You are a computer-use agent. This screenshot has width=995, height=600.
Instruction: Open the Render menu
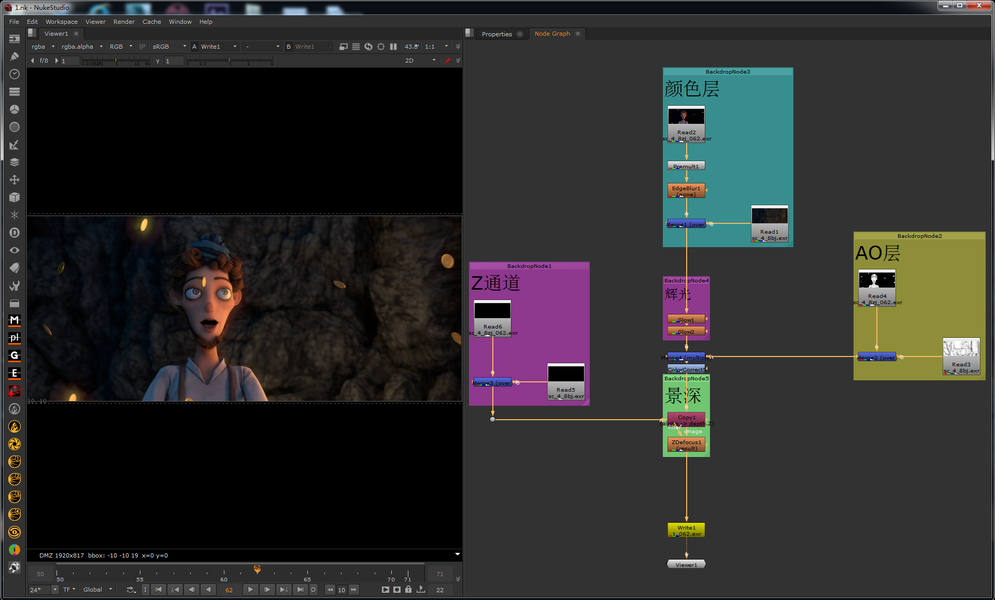(x=124, y=22)
